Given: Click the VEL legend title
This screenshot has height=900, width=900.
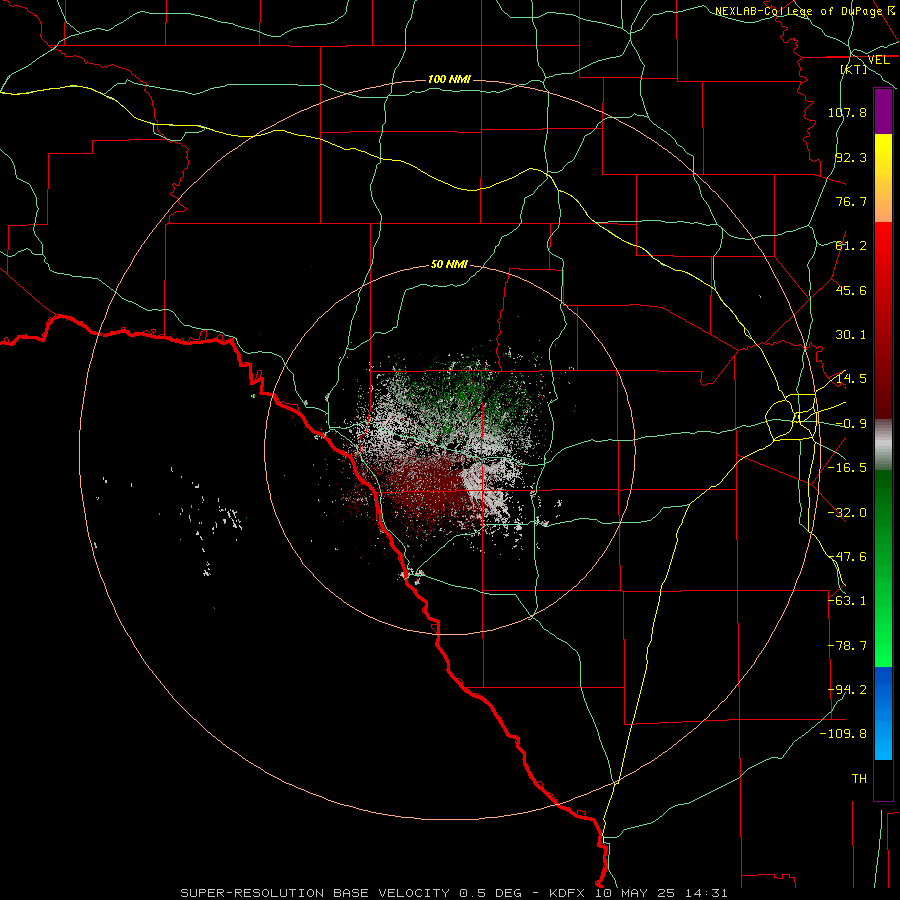Looking at the screenshot, I should tap(879, 60).
